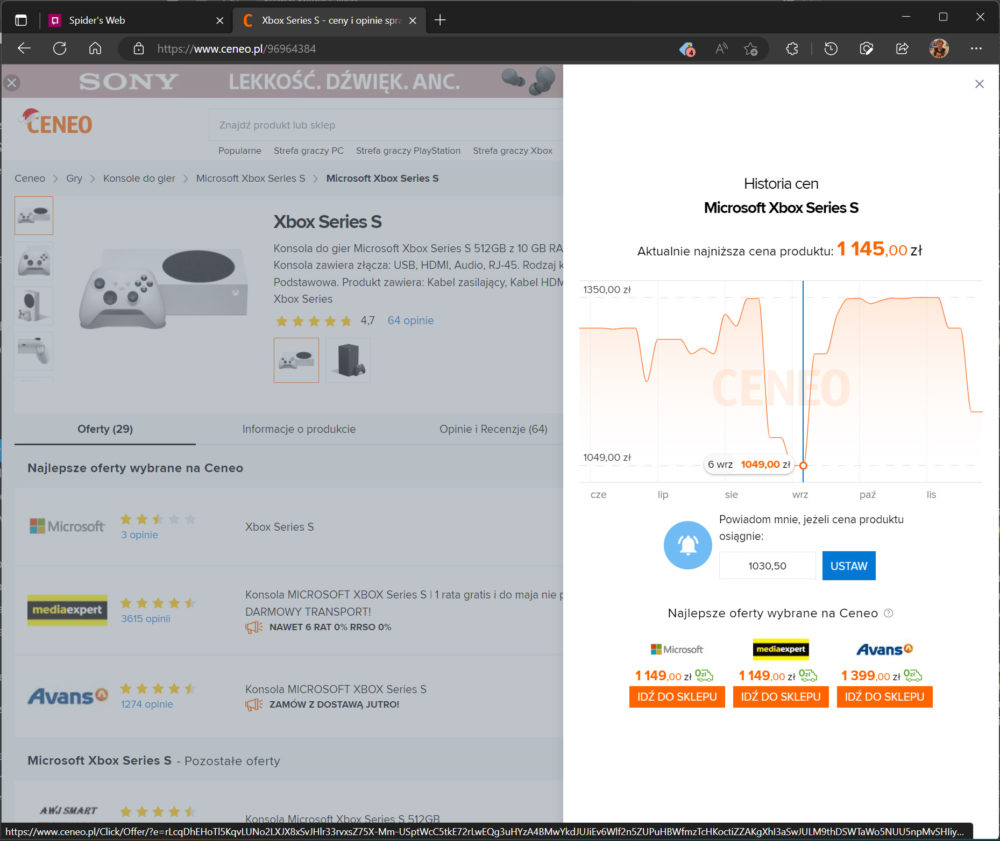1000x841 pixels.
Task: Click the Konsole do gier breadcrumb
Action: (x=139, y=179)
